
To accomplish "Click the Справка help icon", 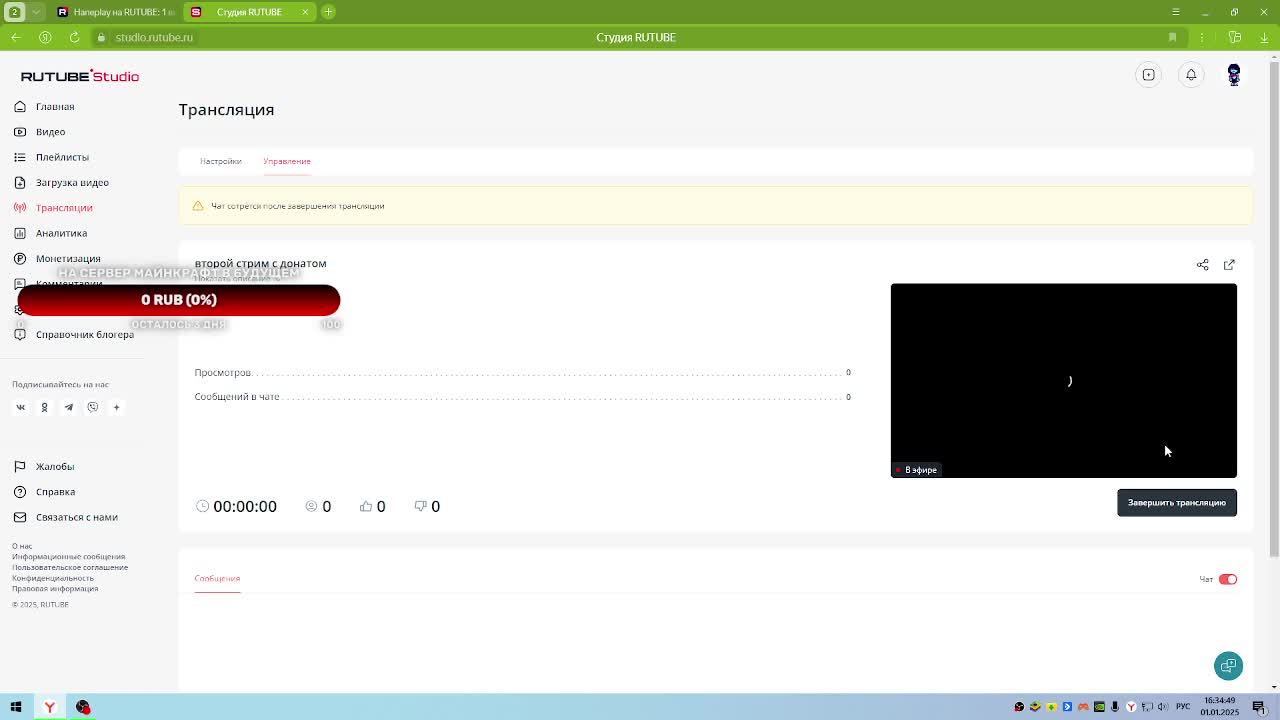I will coord(19,491).
